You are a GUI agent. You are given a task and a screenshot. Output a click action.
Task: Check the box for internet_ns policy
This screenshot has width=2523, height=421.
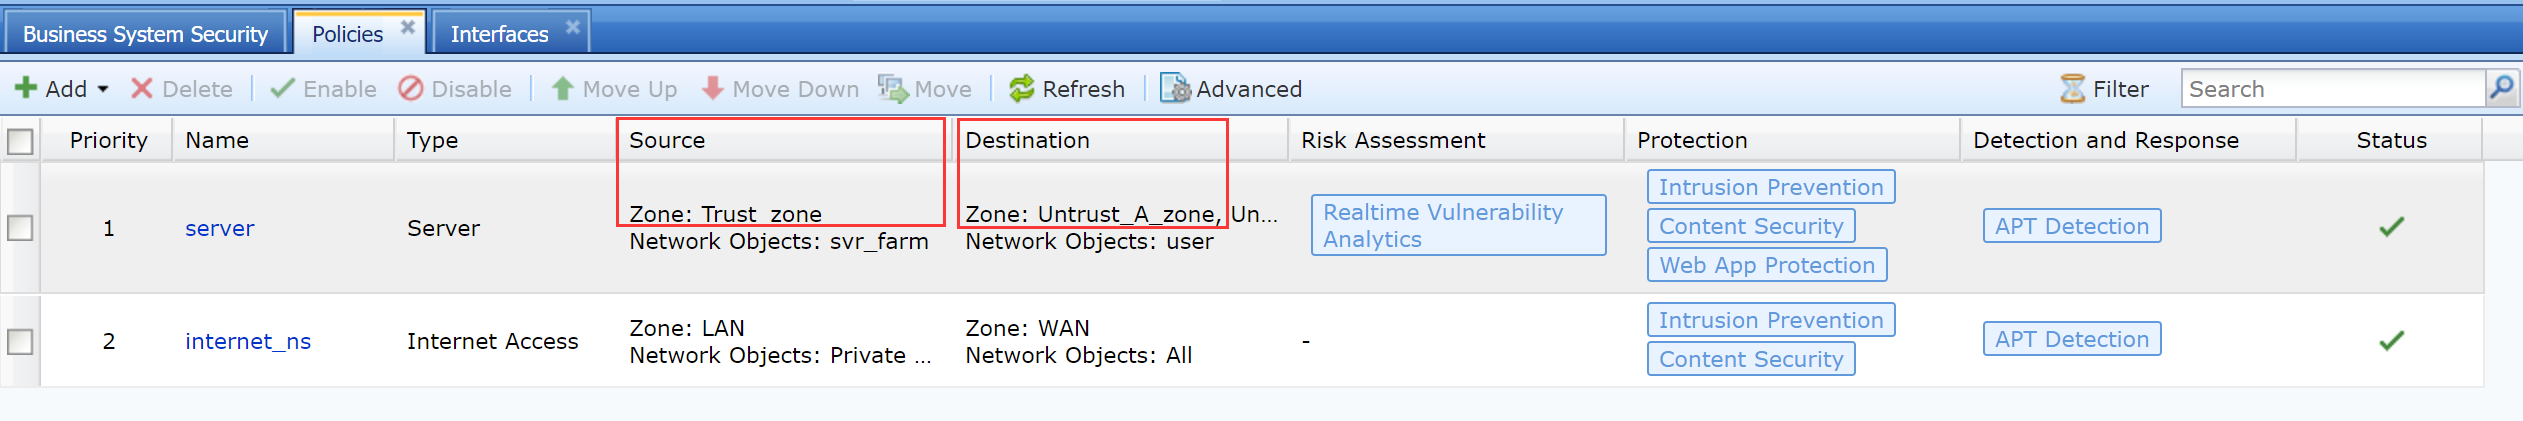[x=20, y=341]
